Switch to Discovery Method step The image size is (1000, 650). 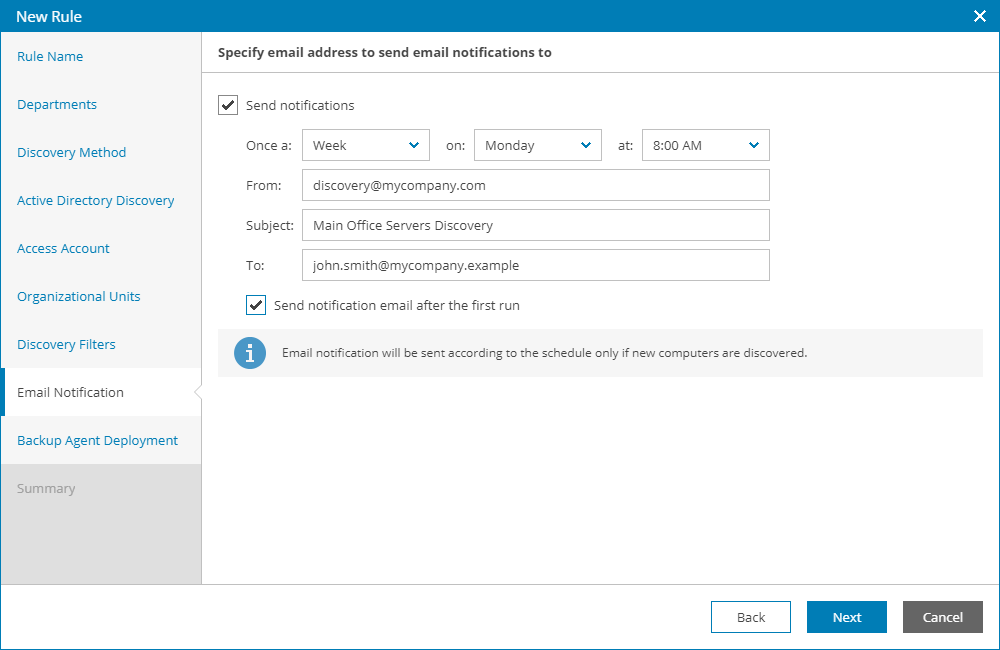72,153
